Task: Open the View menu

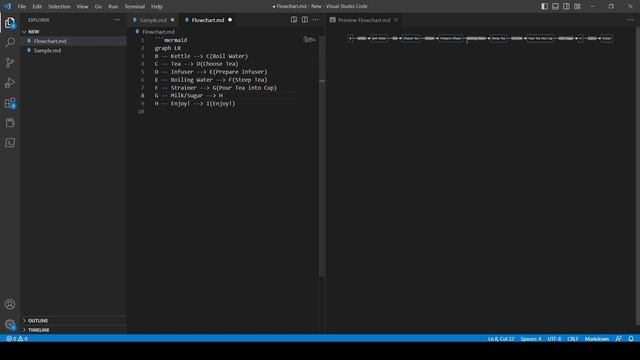Action: click(x=82, y=6)
